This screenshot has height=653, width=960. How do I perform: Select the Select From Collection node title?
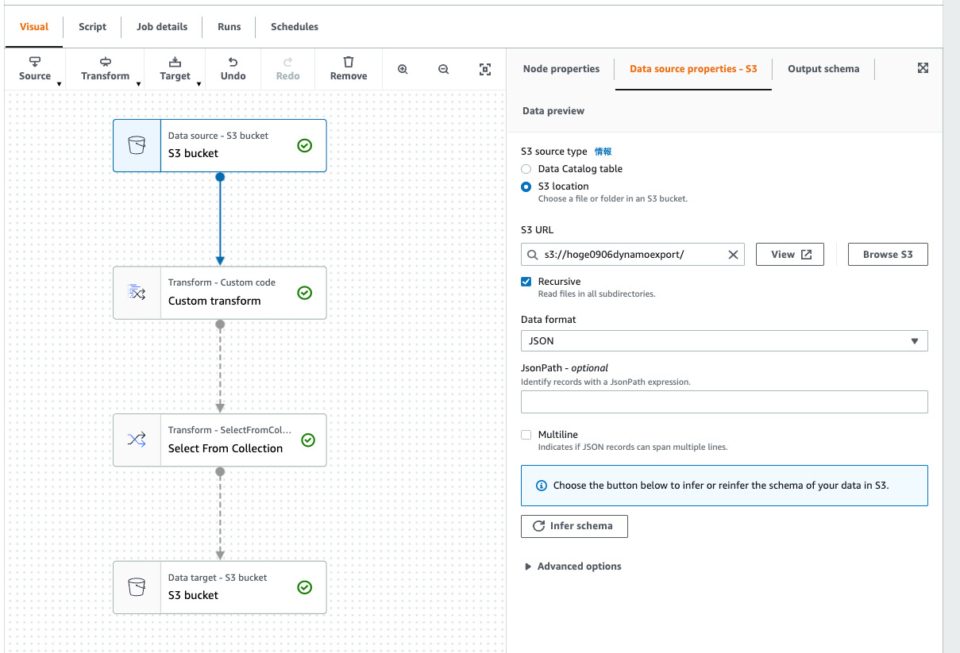[x=225, y=448]
